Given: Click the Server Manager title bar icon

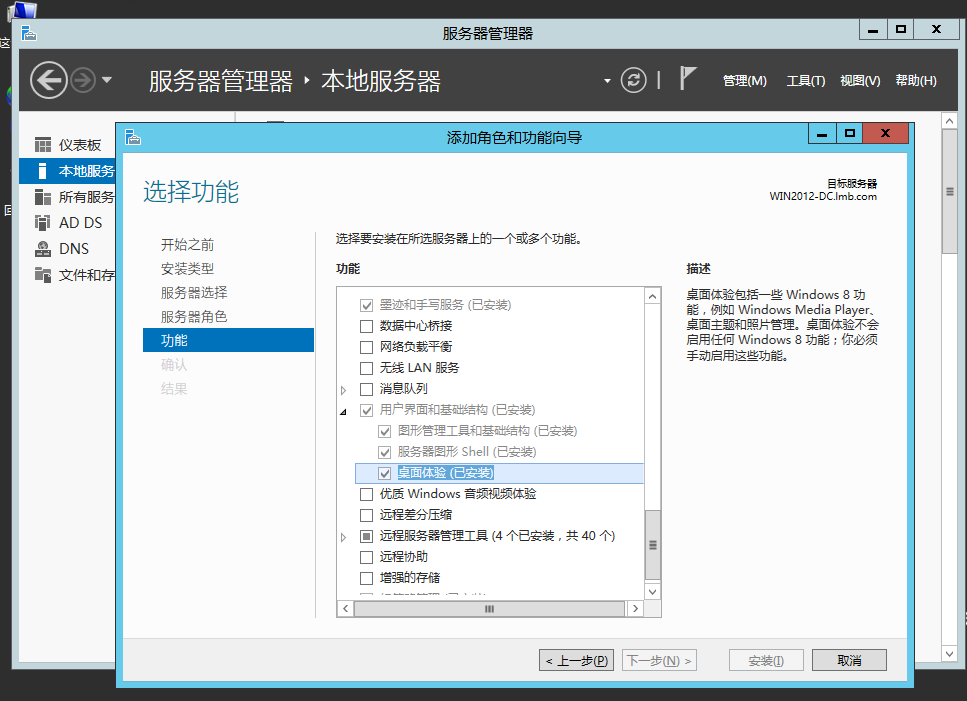Looking at the screenshot, I should (28, 33).
